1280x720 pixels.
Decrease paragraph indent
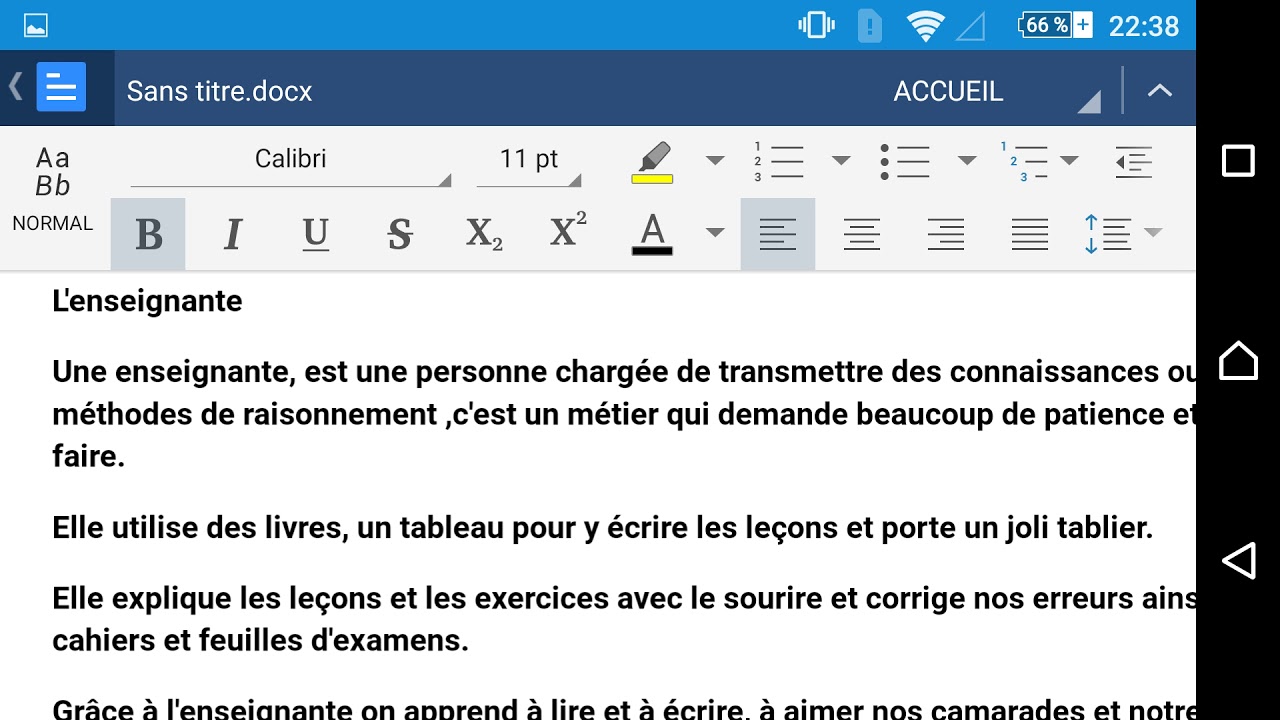tap(1134, 161)
